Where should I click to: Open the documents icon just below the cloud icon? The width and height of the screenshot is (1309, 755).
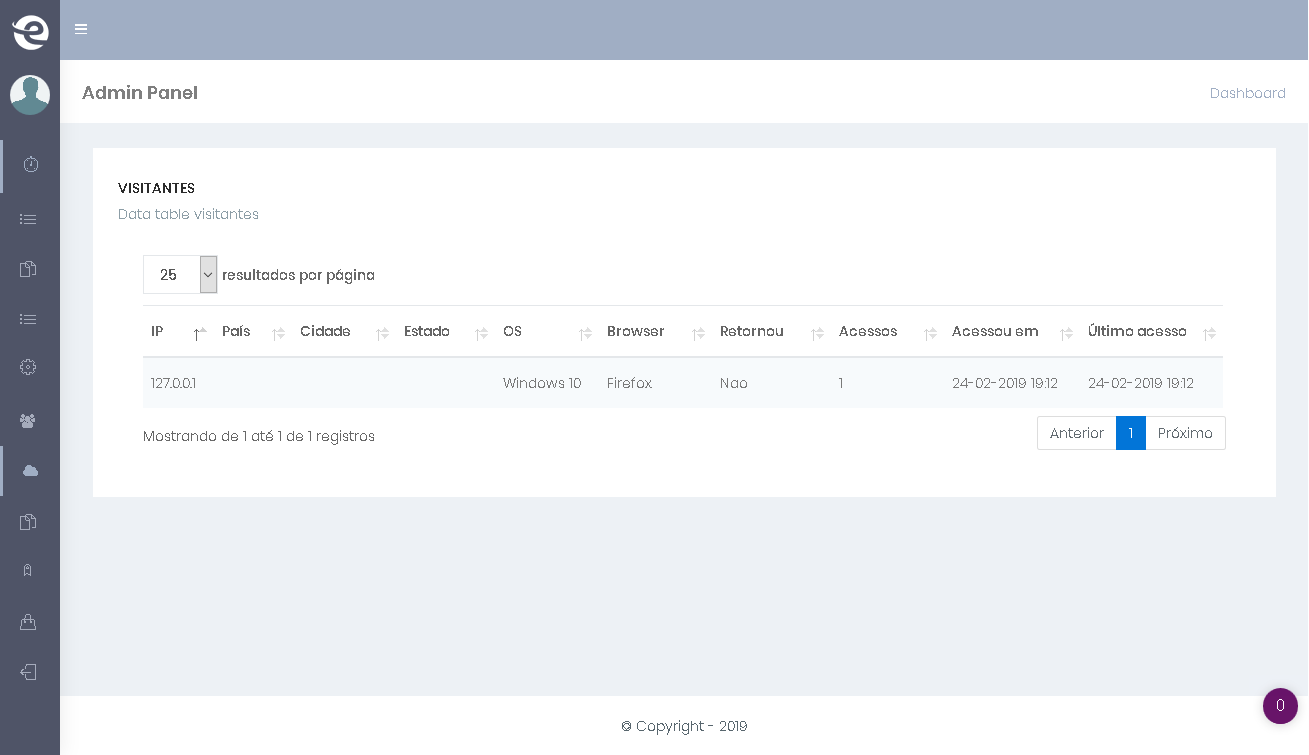coord(28,522)
